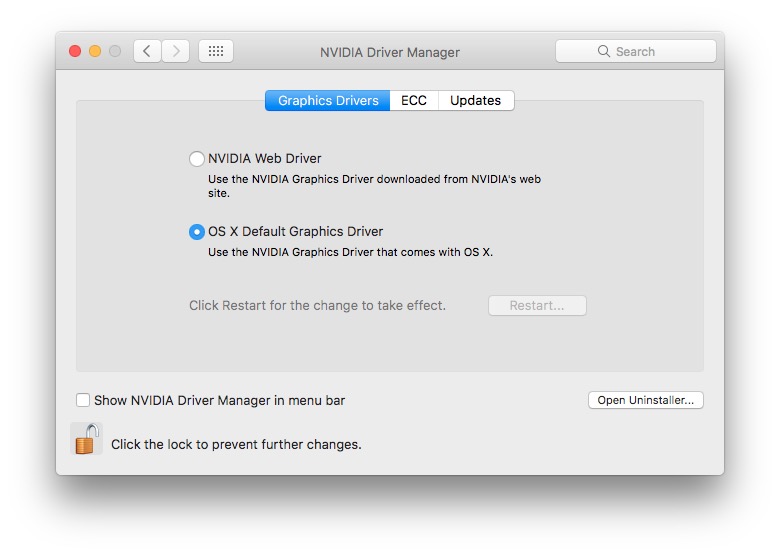Viewport: 780px width, 555px height.
Task: Click the NVIDIA Driver Manager window title
Action: (390, 52)
